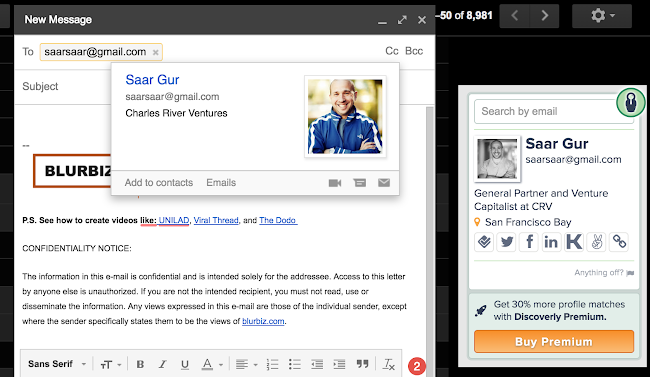Show the Cc field
Viewport: 650px width, 377px height.
coord(392,51)
